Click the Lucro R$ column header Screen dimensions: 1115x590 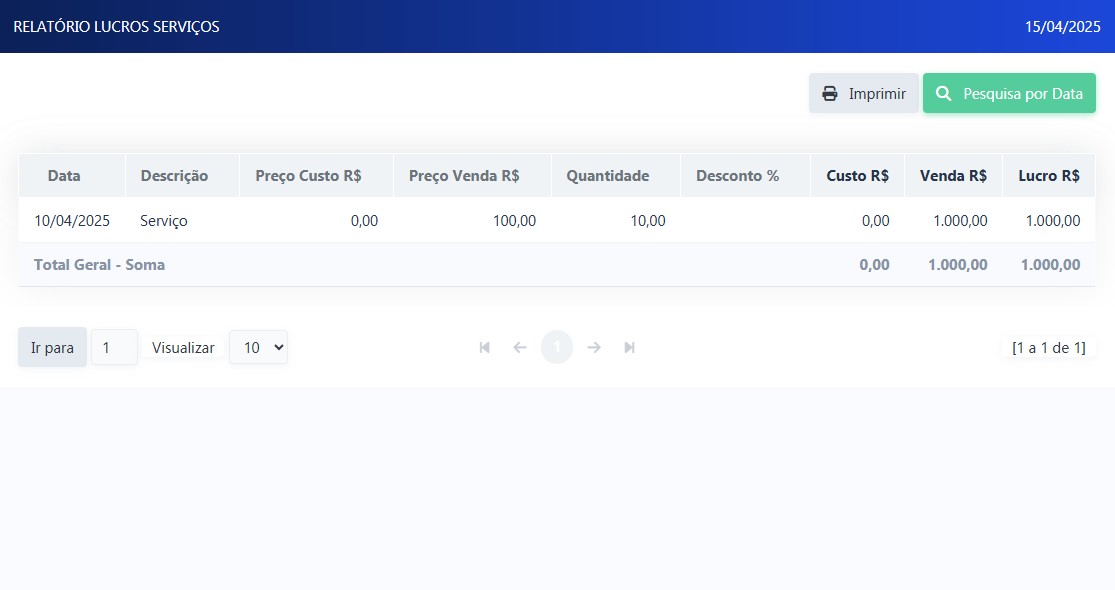click(x=1049, y=176)
